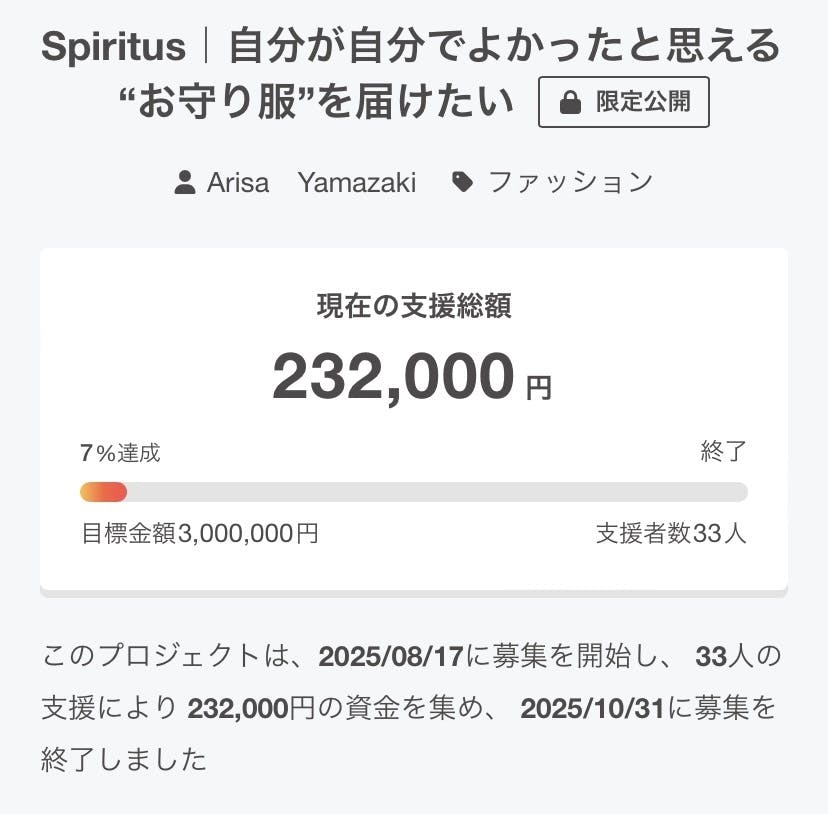
Task: Click the person icon beside Arisa Yamazaki
Action: click(185, 182)
